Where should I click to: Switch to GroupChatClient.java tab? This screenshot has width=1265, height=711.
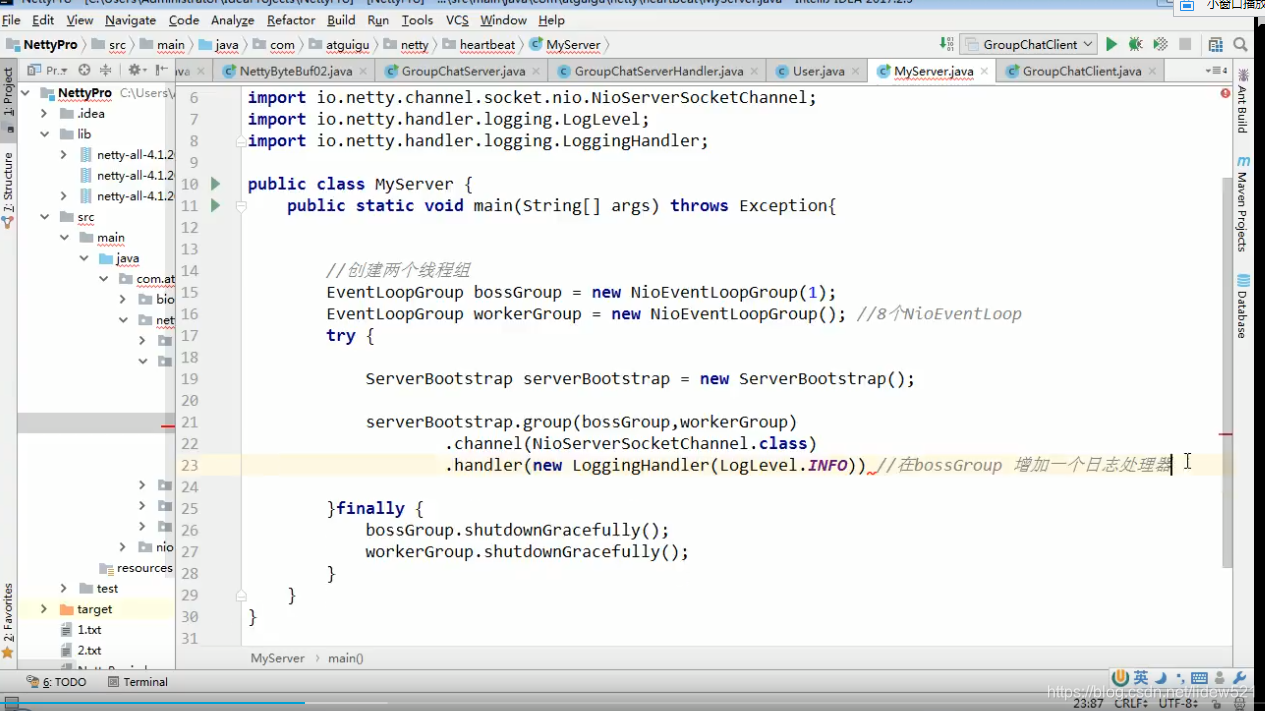pos(1081,71)
